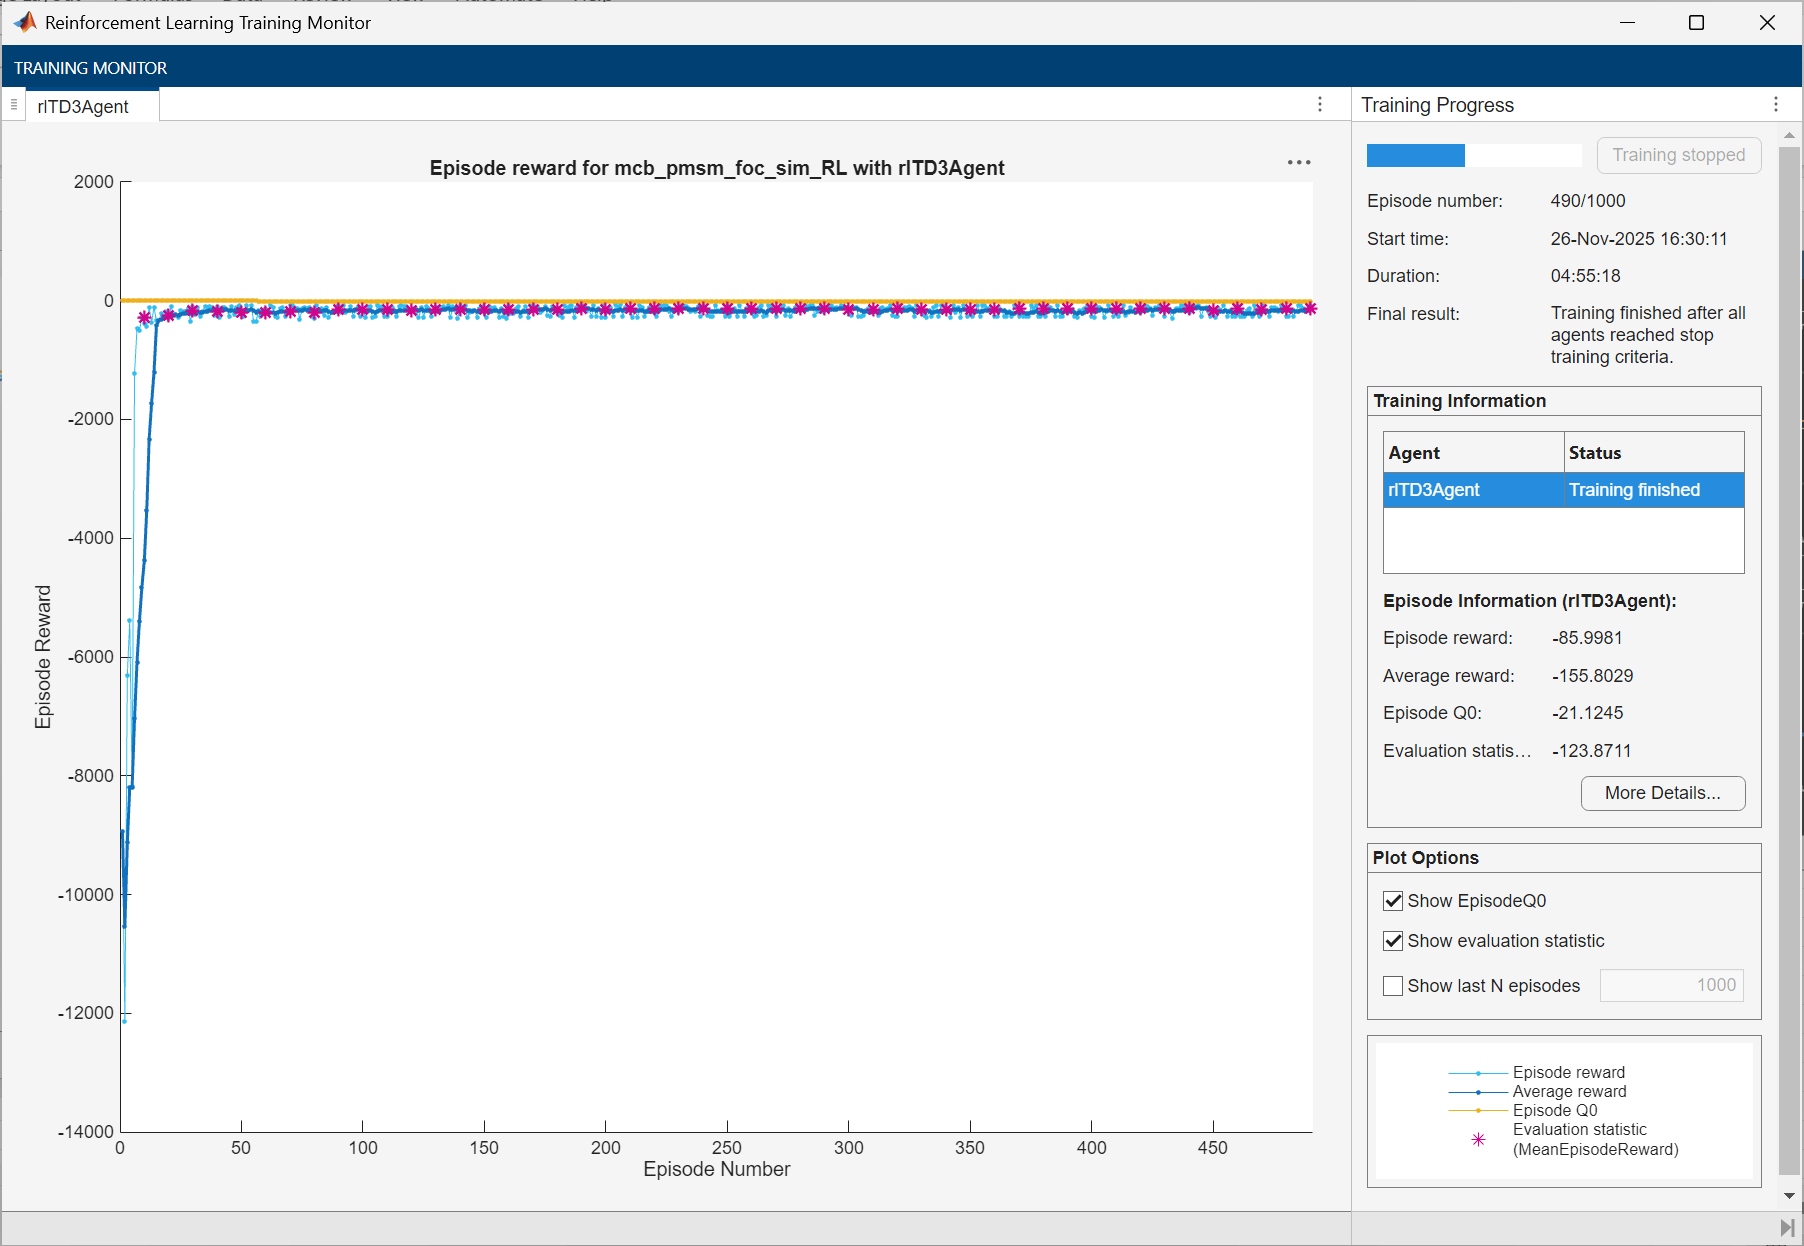Click the evaluation statistic value -123.8711
The image size is (1804, 1246).
1591,751
